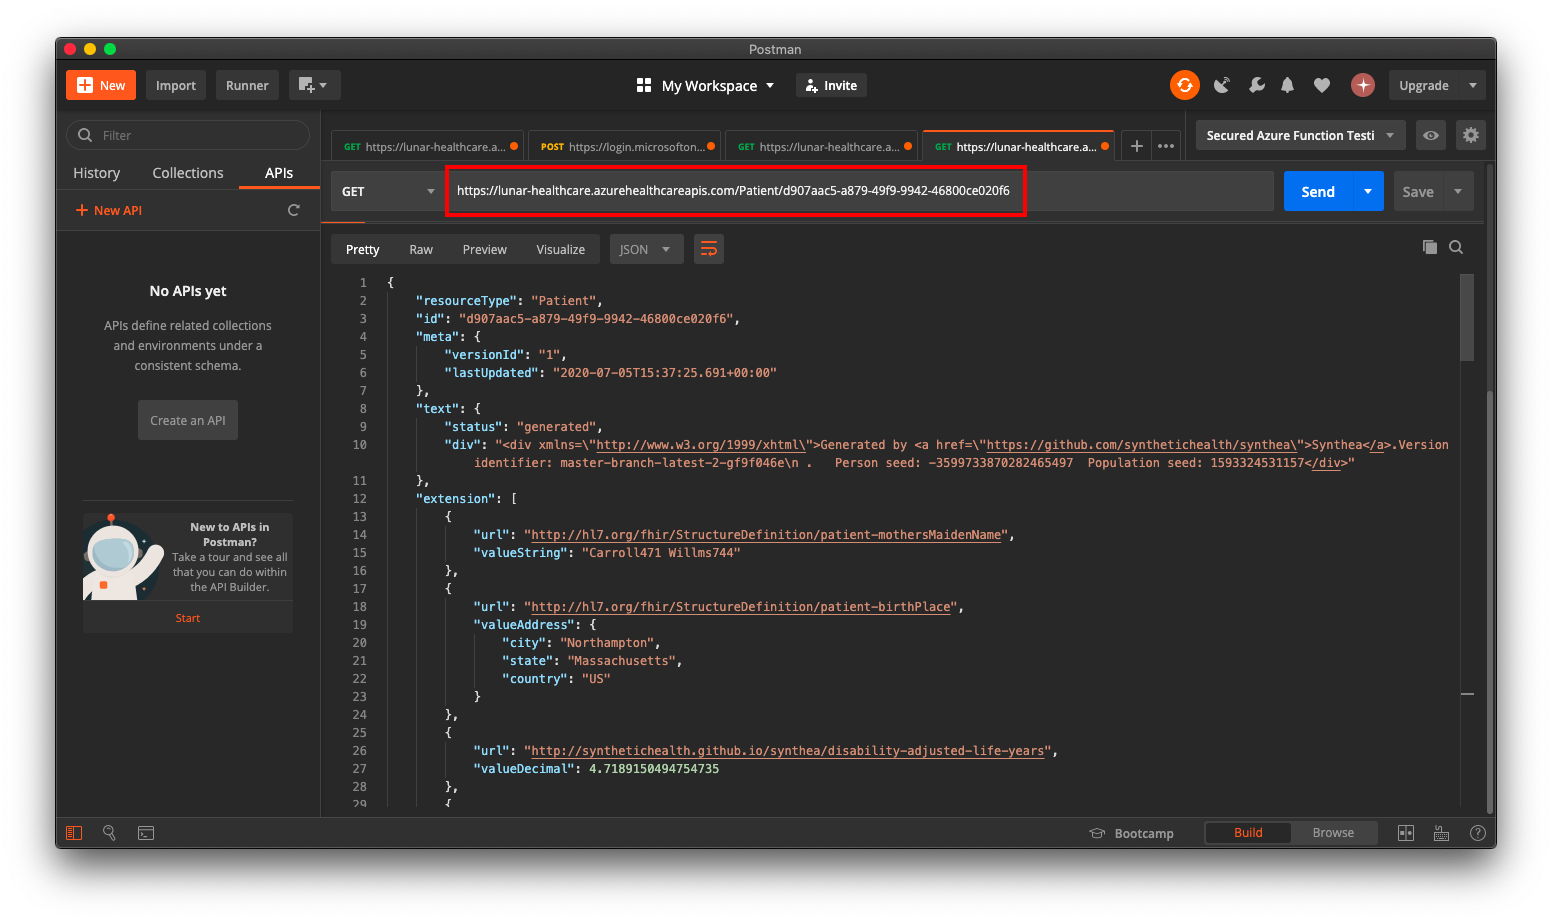Toggle word wrap in the response viewer
This screenshot has height=922, width=1552.
(x=709, y=249)
